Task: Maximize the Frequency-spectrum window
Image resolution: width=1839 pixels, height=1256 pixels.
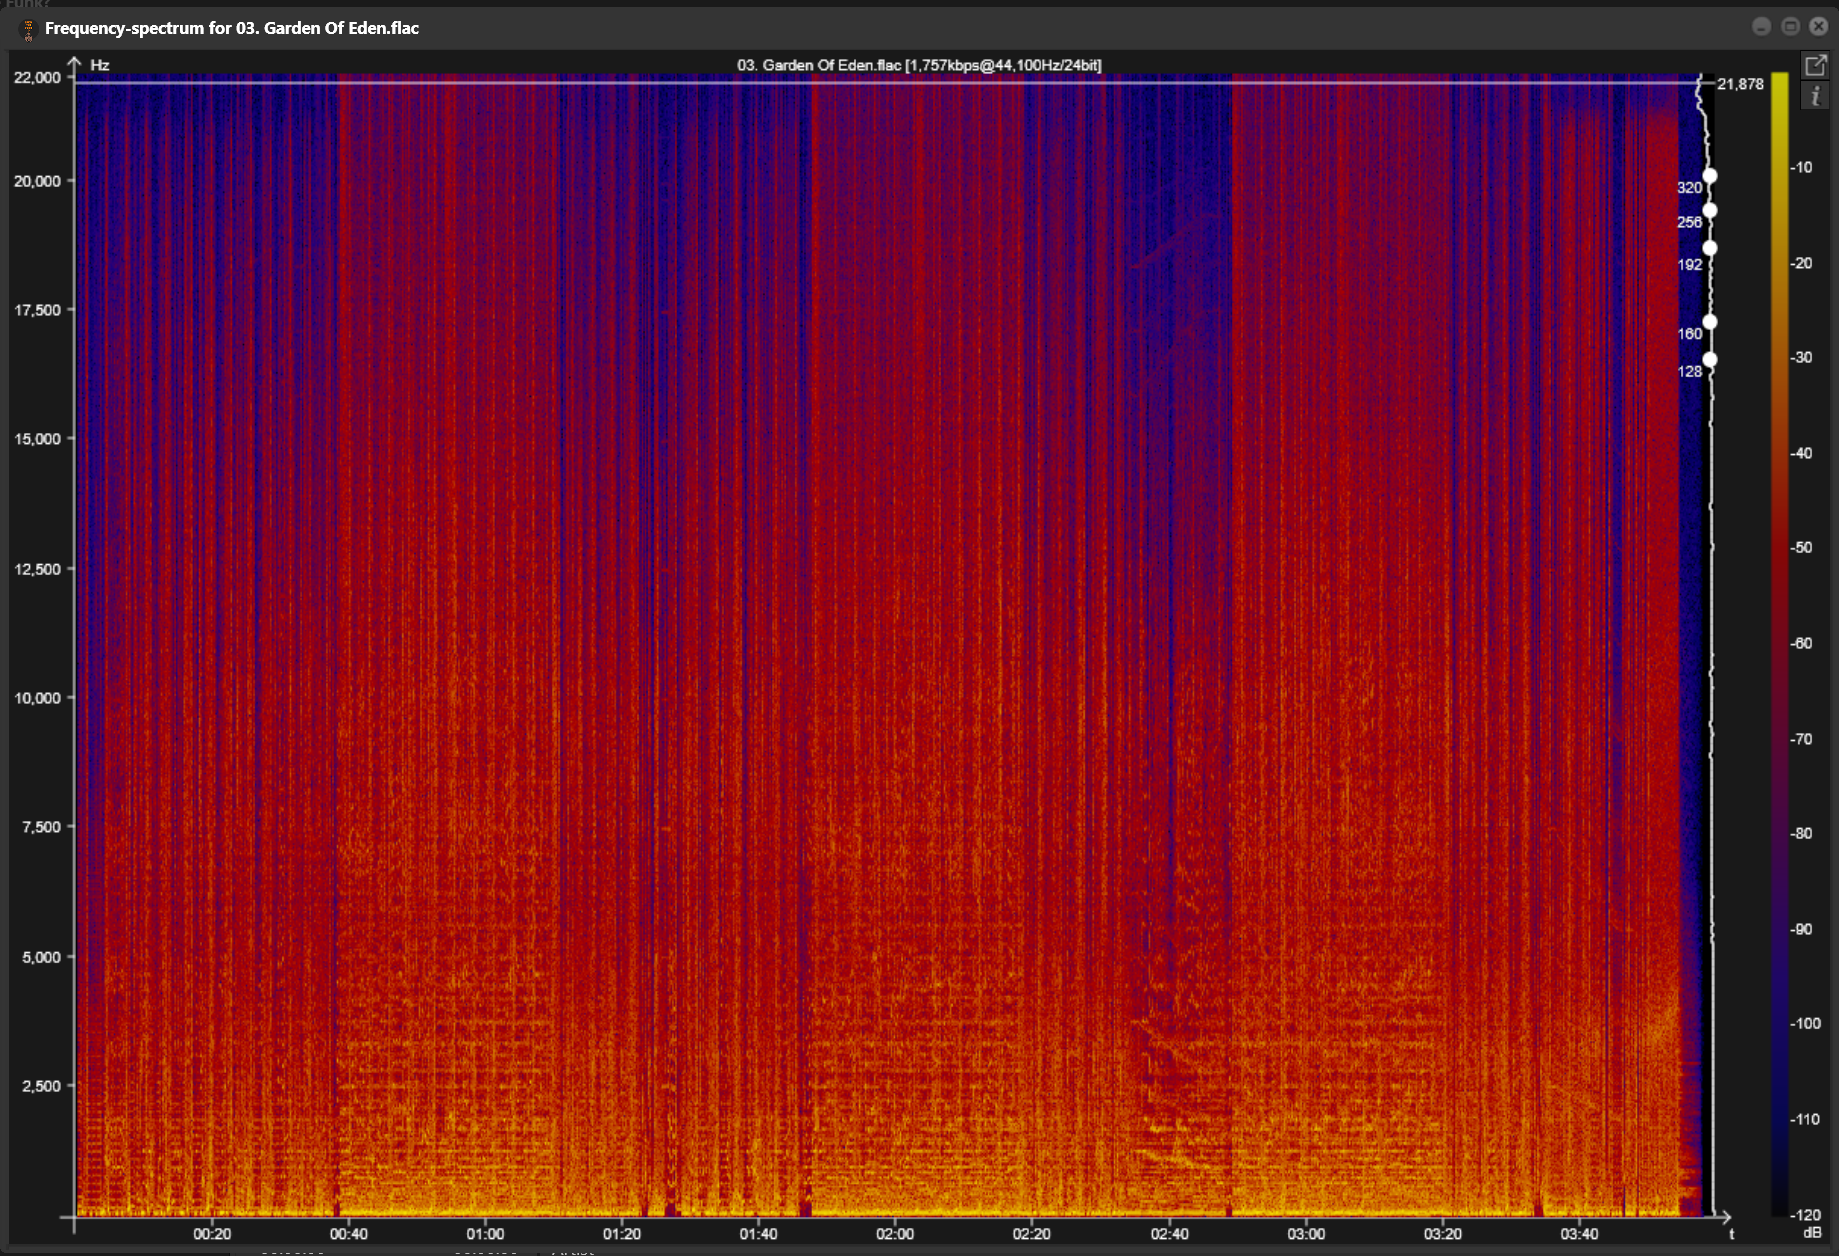Action: pyautogui.click(x=1790, y=27)
